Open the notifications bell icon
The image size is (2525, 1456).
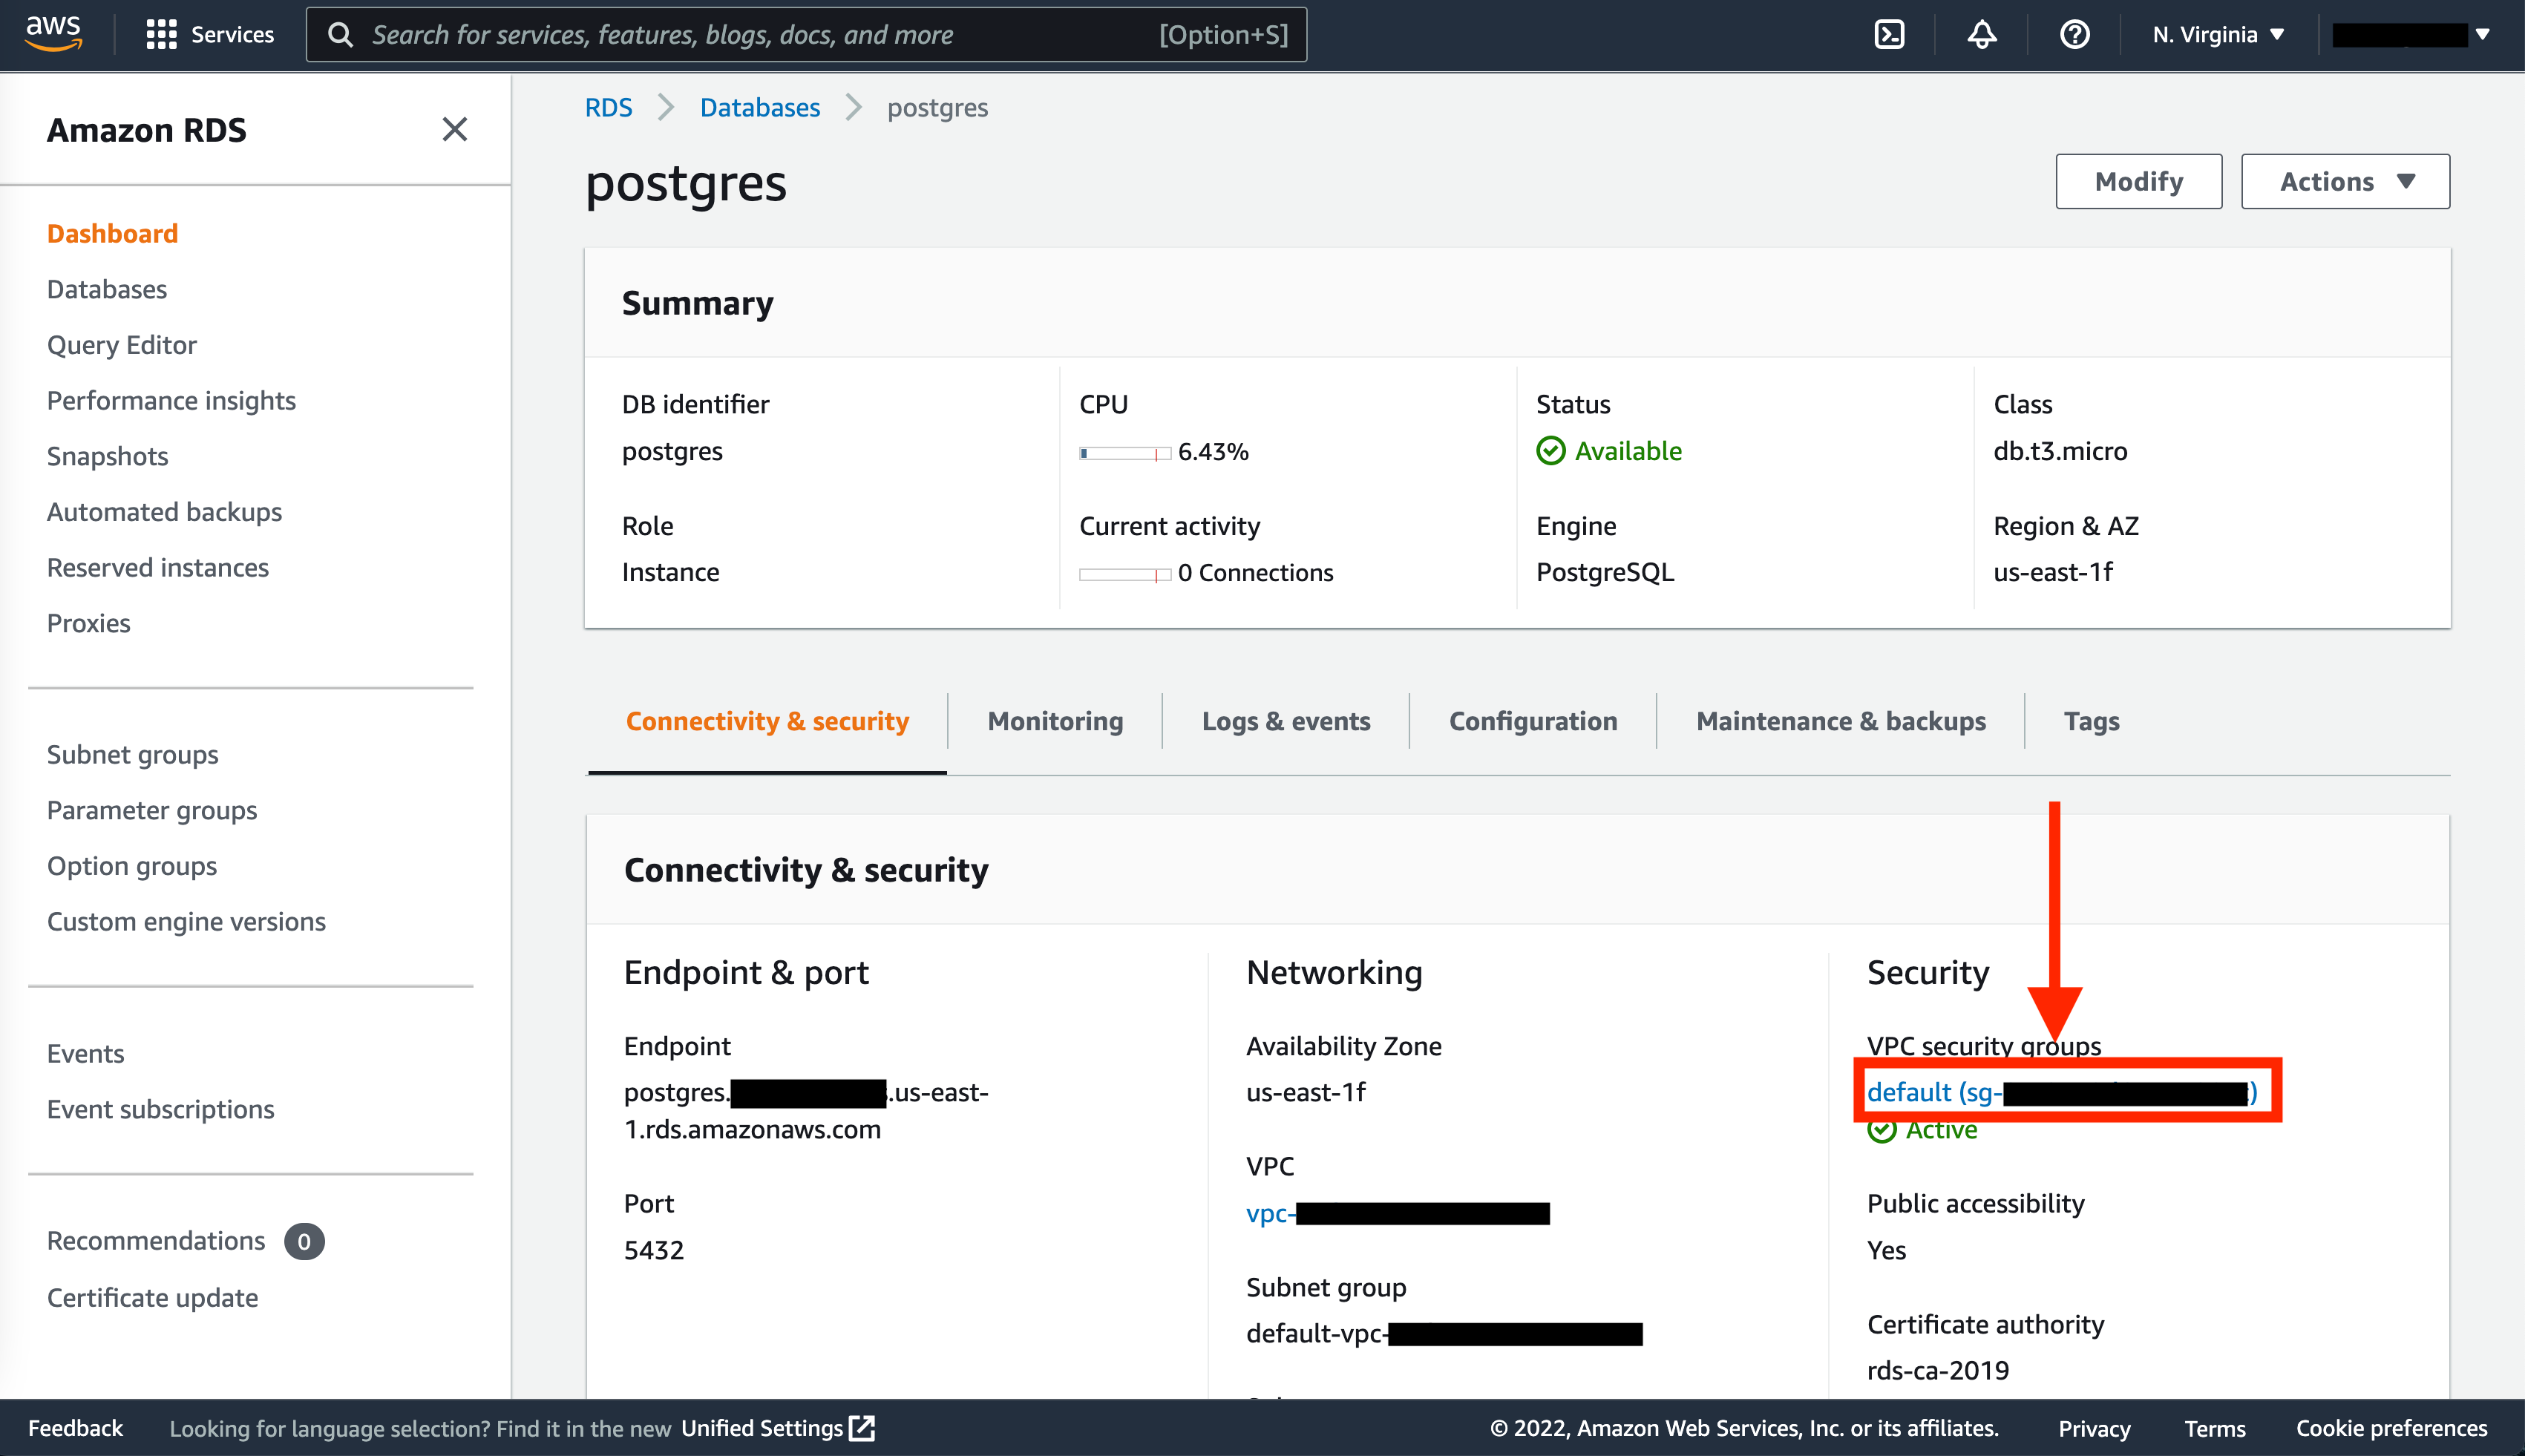(x=1981, y=34)
